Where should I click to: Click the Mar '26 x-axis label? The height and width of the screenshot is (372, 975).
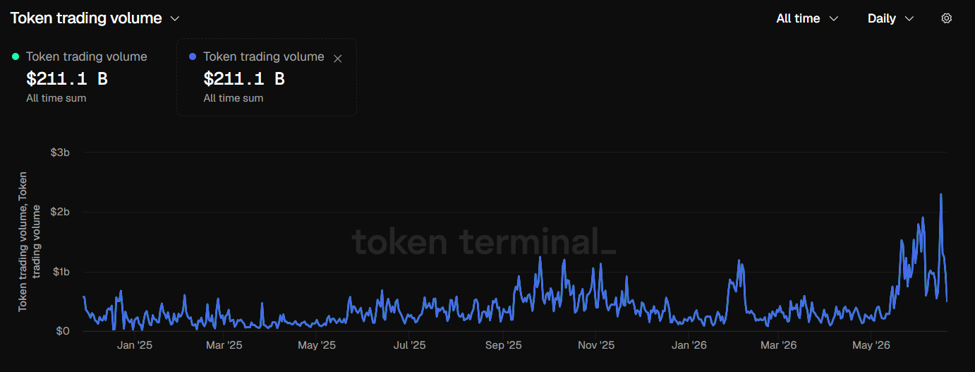pos(779,345)
